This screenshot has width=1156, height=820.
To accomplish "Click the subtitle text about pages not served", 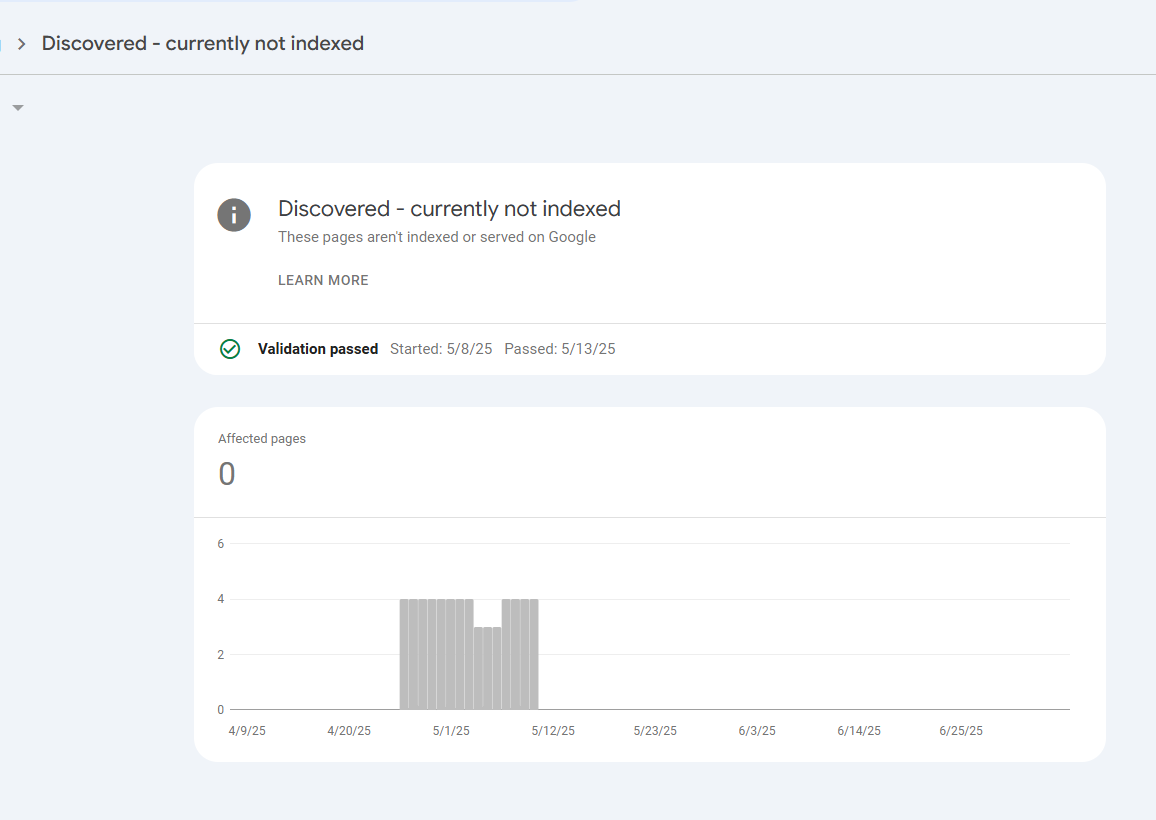I will (437, 237).
